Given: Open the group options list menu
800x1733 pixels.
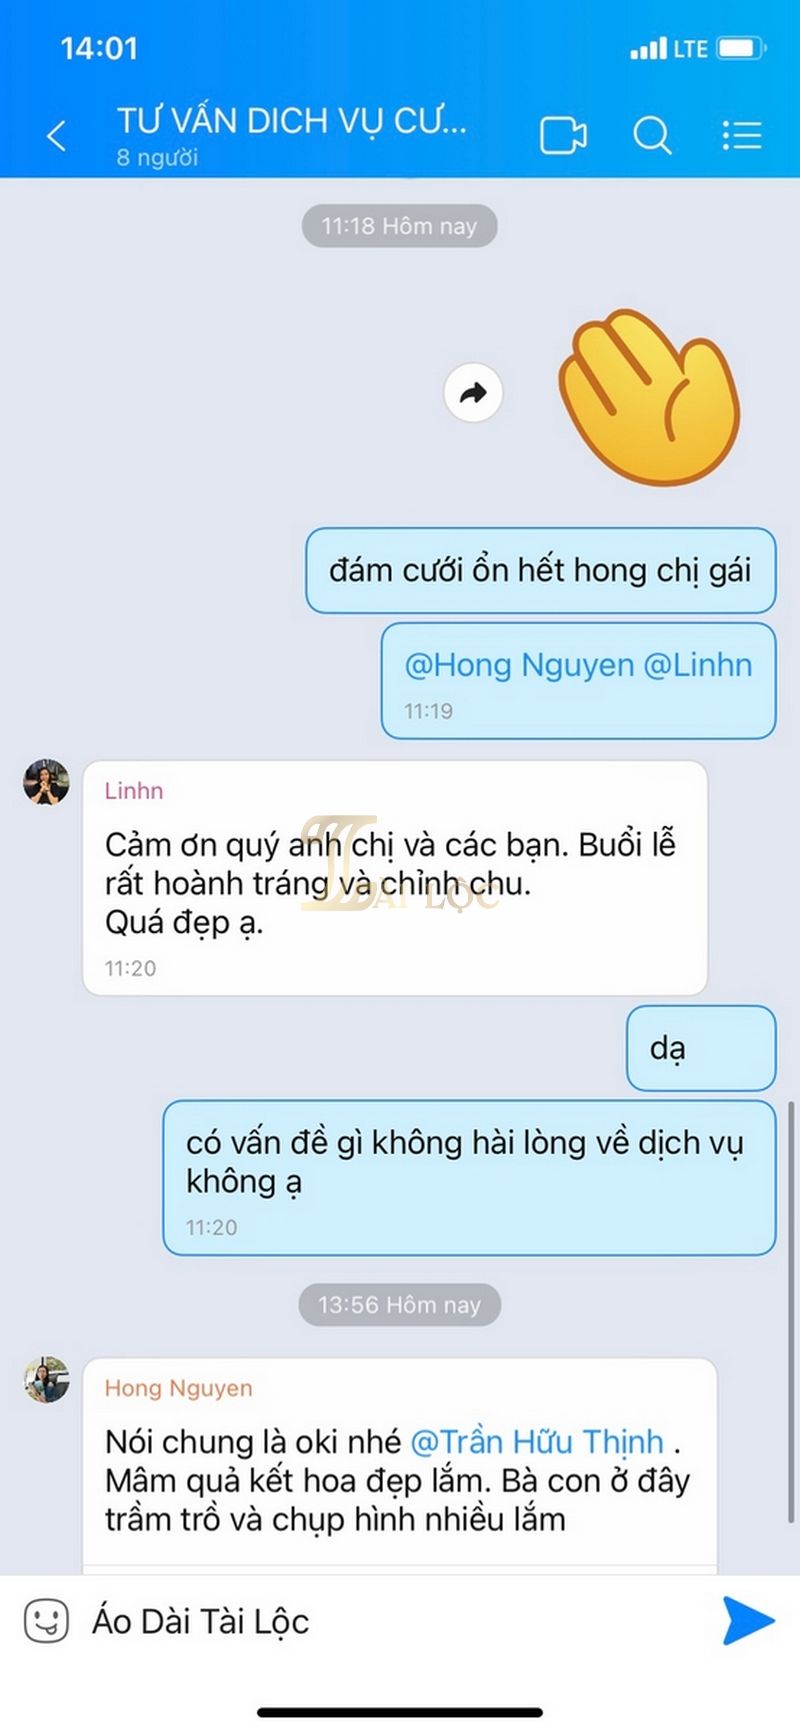Looking at the screenshot, I should (x=742, y=135).
